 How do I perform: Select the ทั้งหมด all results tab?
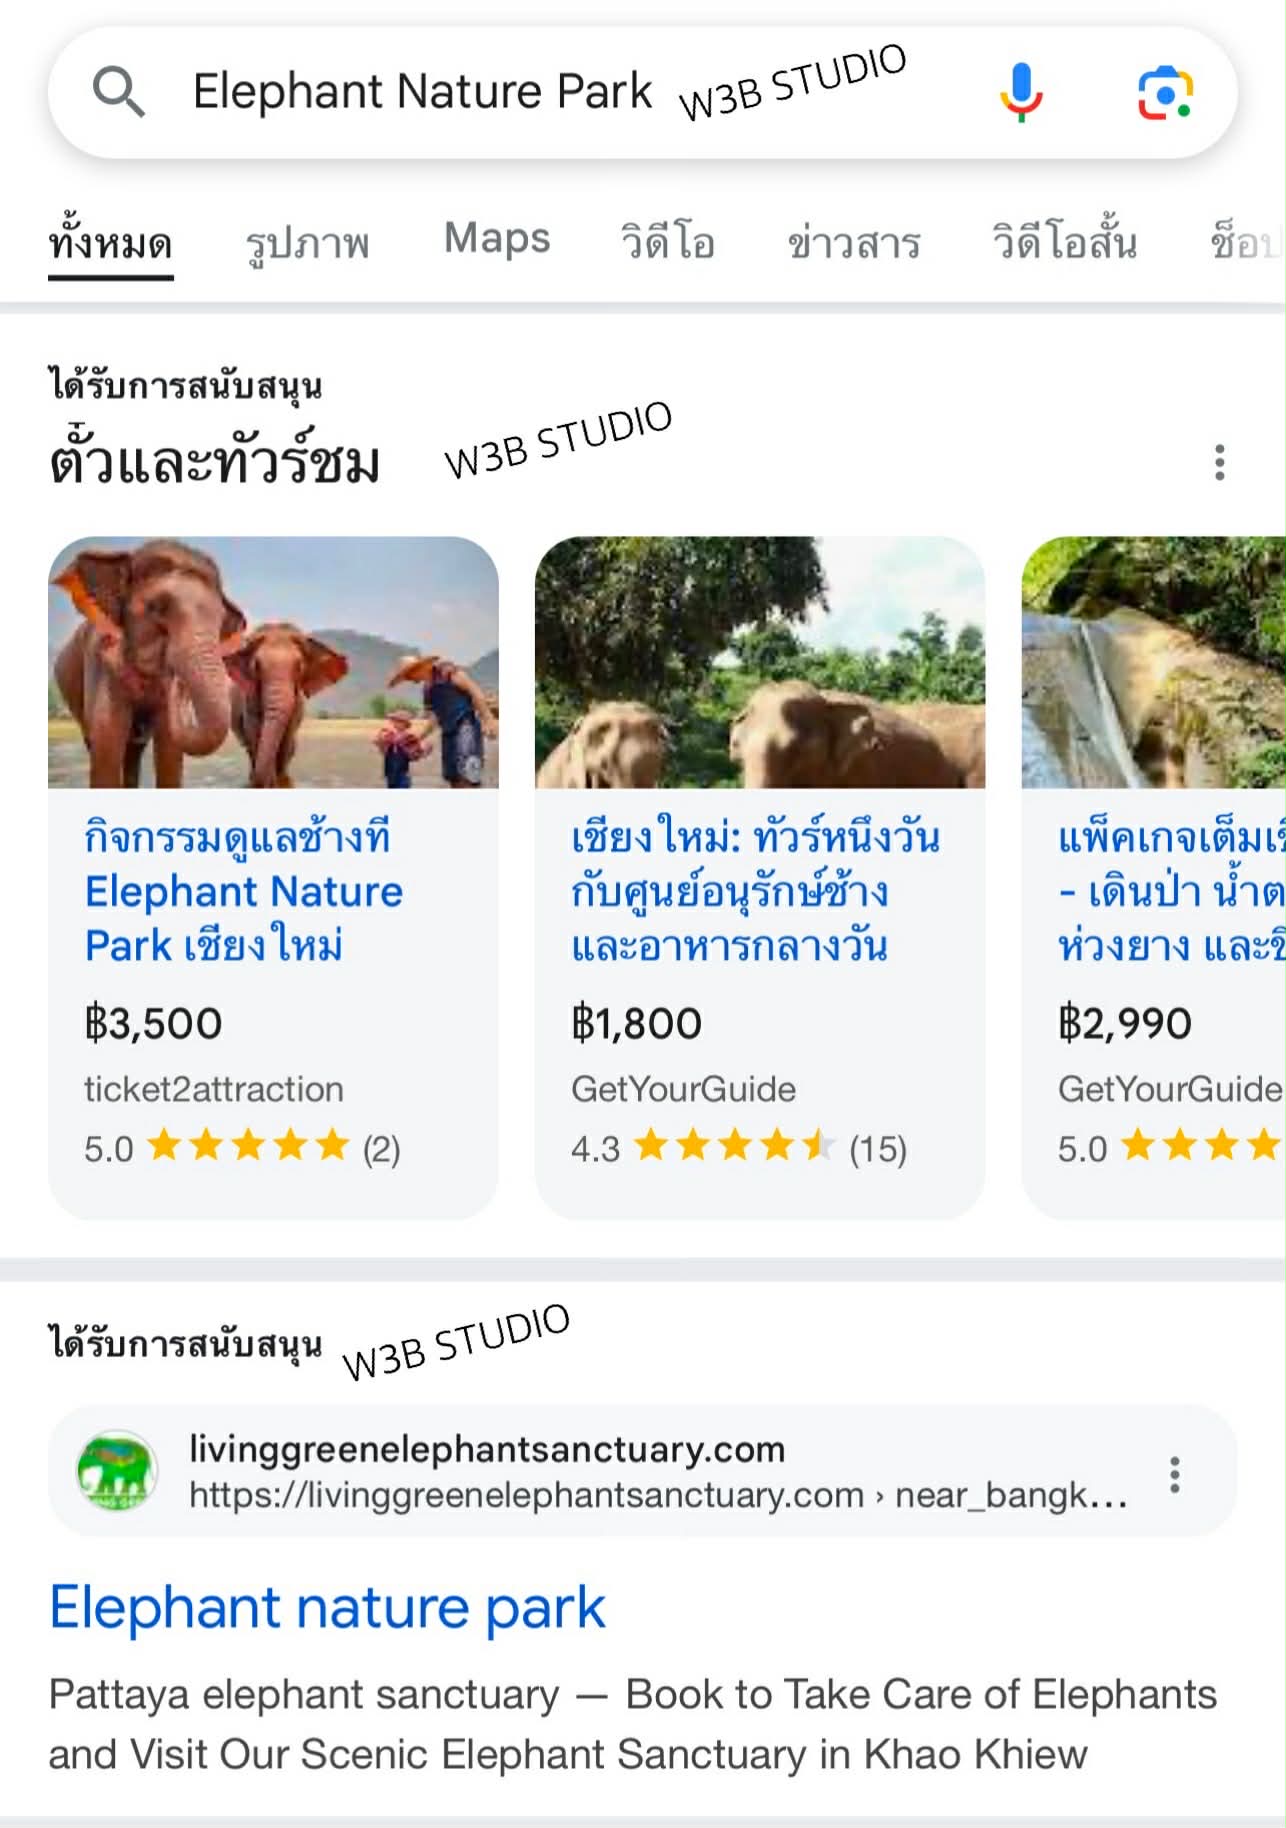(110, 243)
